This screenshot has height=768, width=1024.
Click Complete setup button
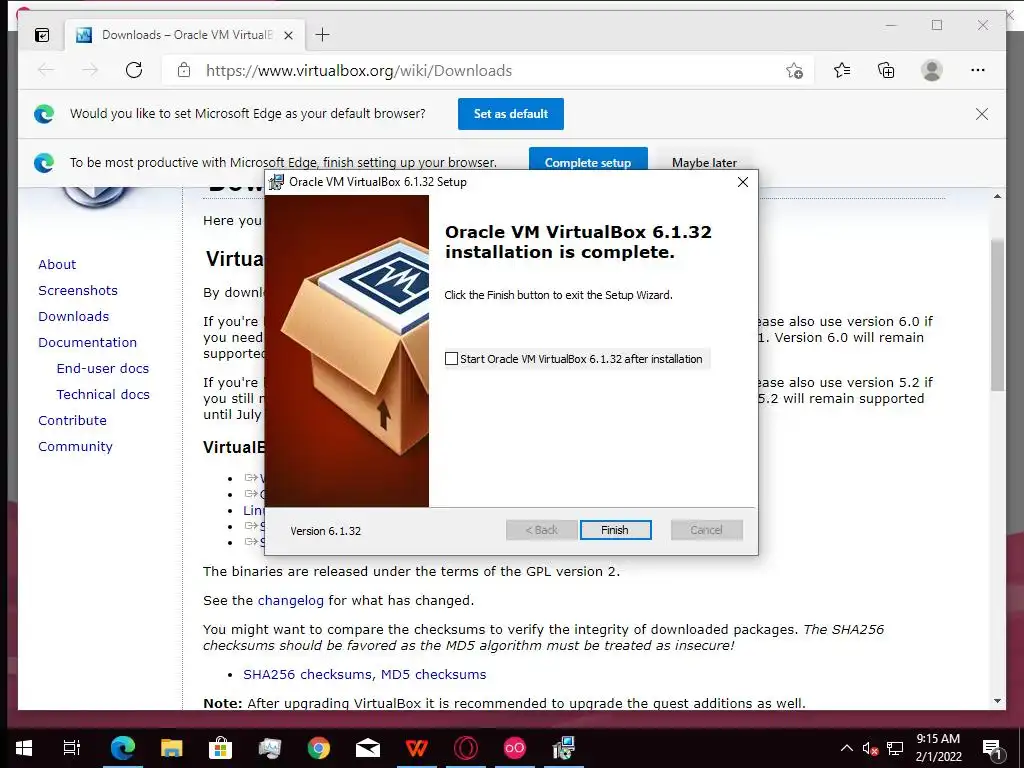tap(588, 161)
